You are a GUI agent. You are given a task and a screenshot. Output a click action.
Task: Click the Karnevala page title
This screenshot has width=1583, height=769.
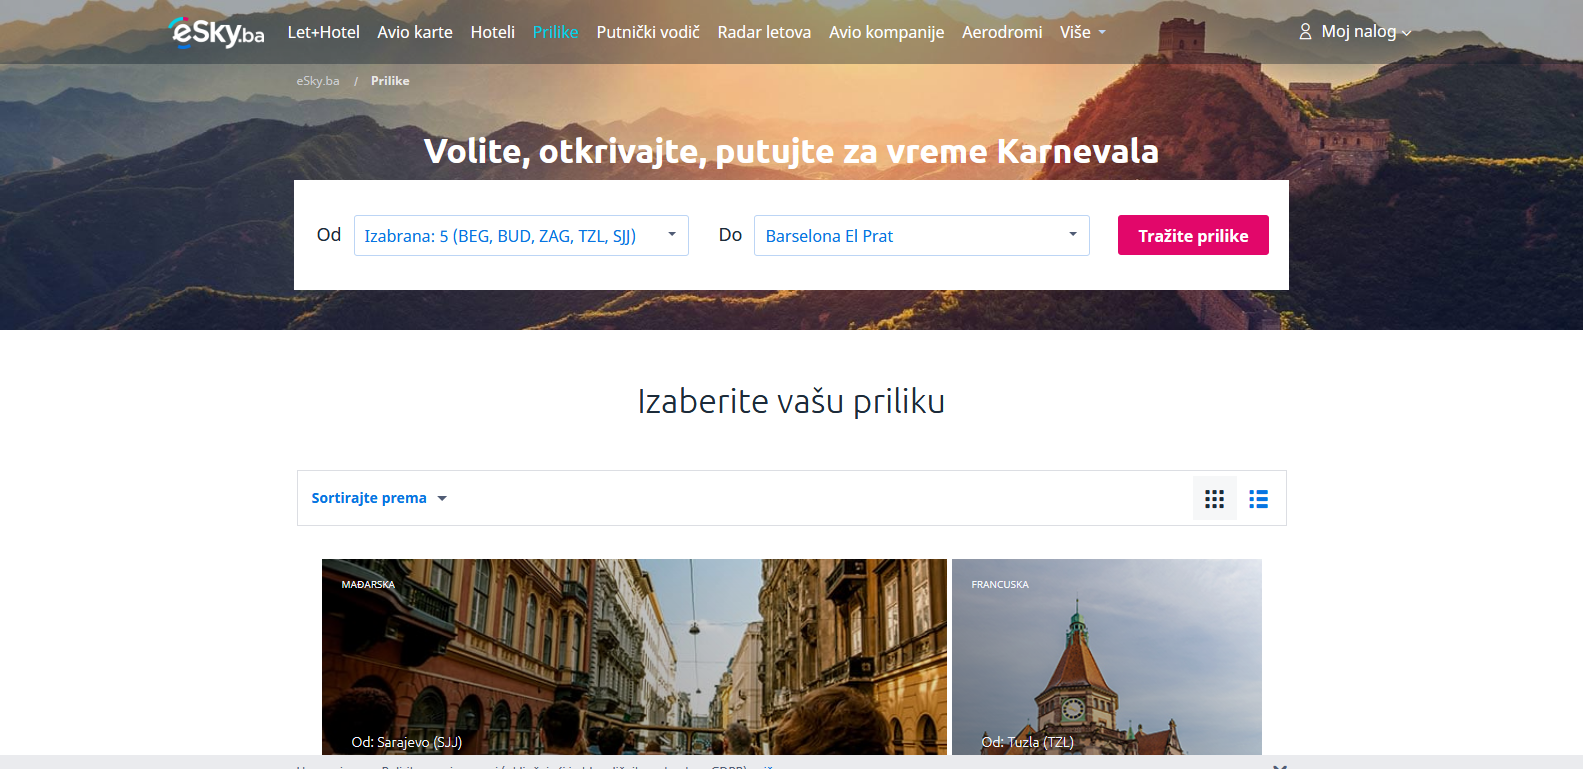click(x=791, y=151)
